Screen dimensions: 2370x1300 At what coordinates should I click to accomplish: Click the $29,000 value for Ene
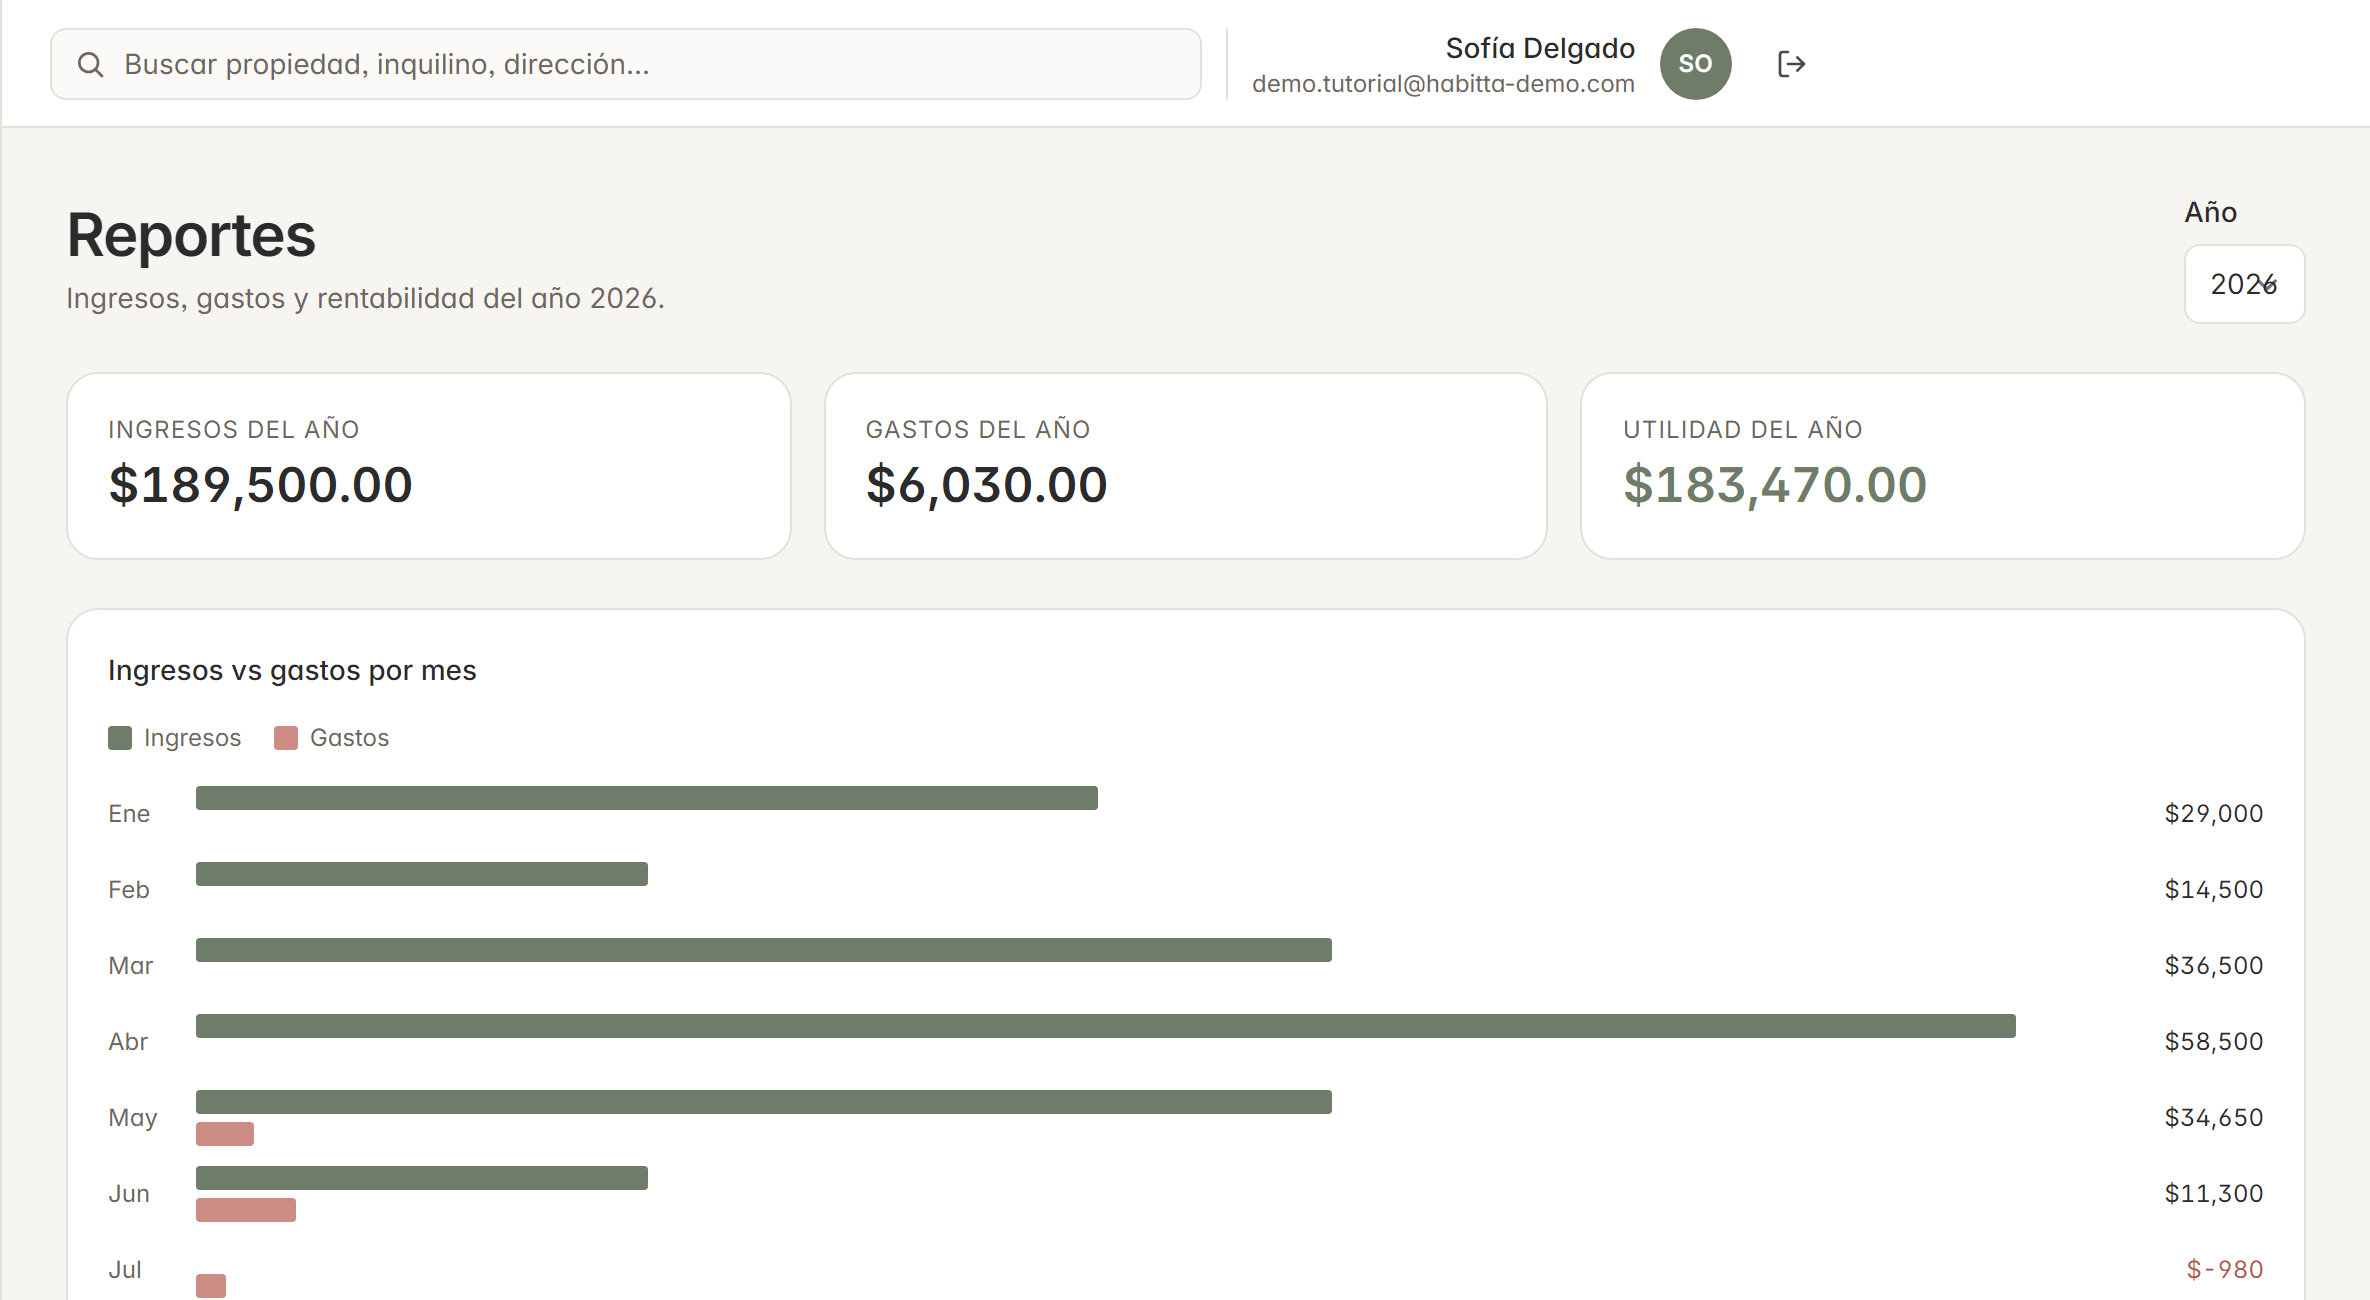coord(2214,814)
